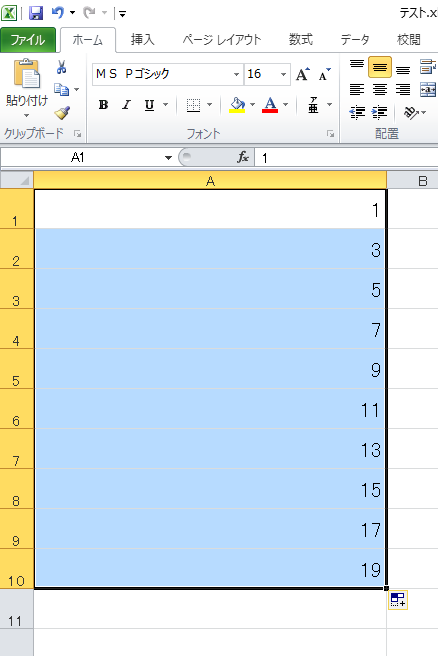This screenshot has height=656, width=438.
Task: Expand the Name Box dropdown arrow
Action: pyautogui.click(x=168, y=158)
